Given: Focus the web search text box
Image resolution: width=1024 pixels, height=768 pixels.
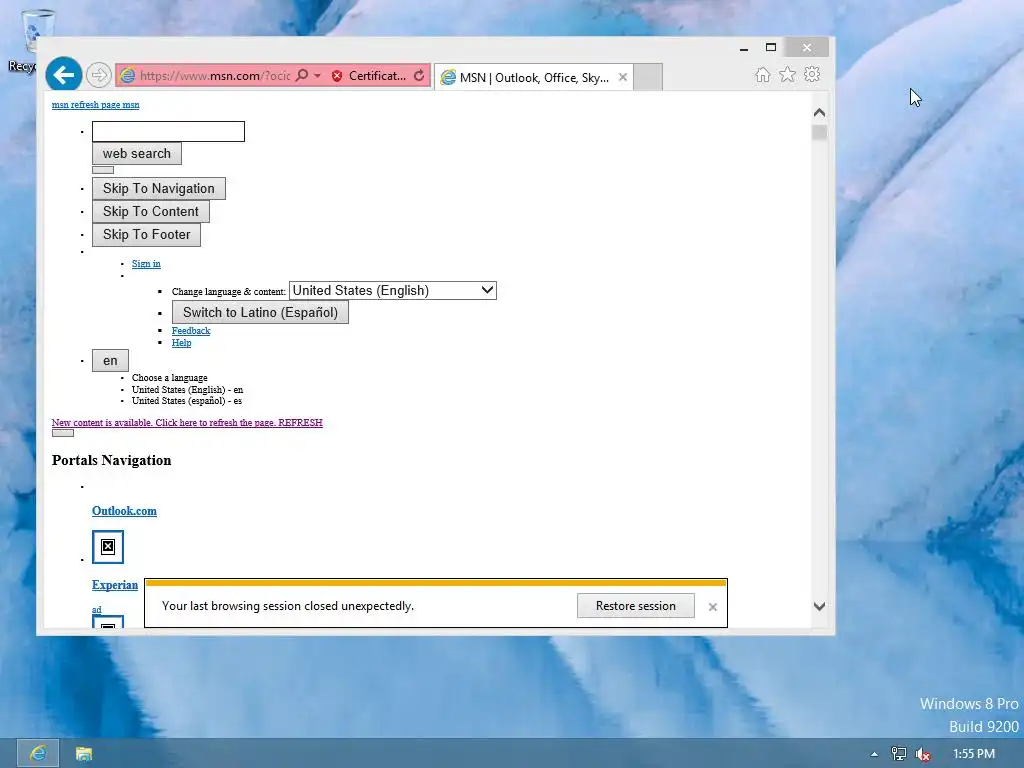Looking at the screenshot, I should pyautogui.click(x=168, y=131).
